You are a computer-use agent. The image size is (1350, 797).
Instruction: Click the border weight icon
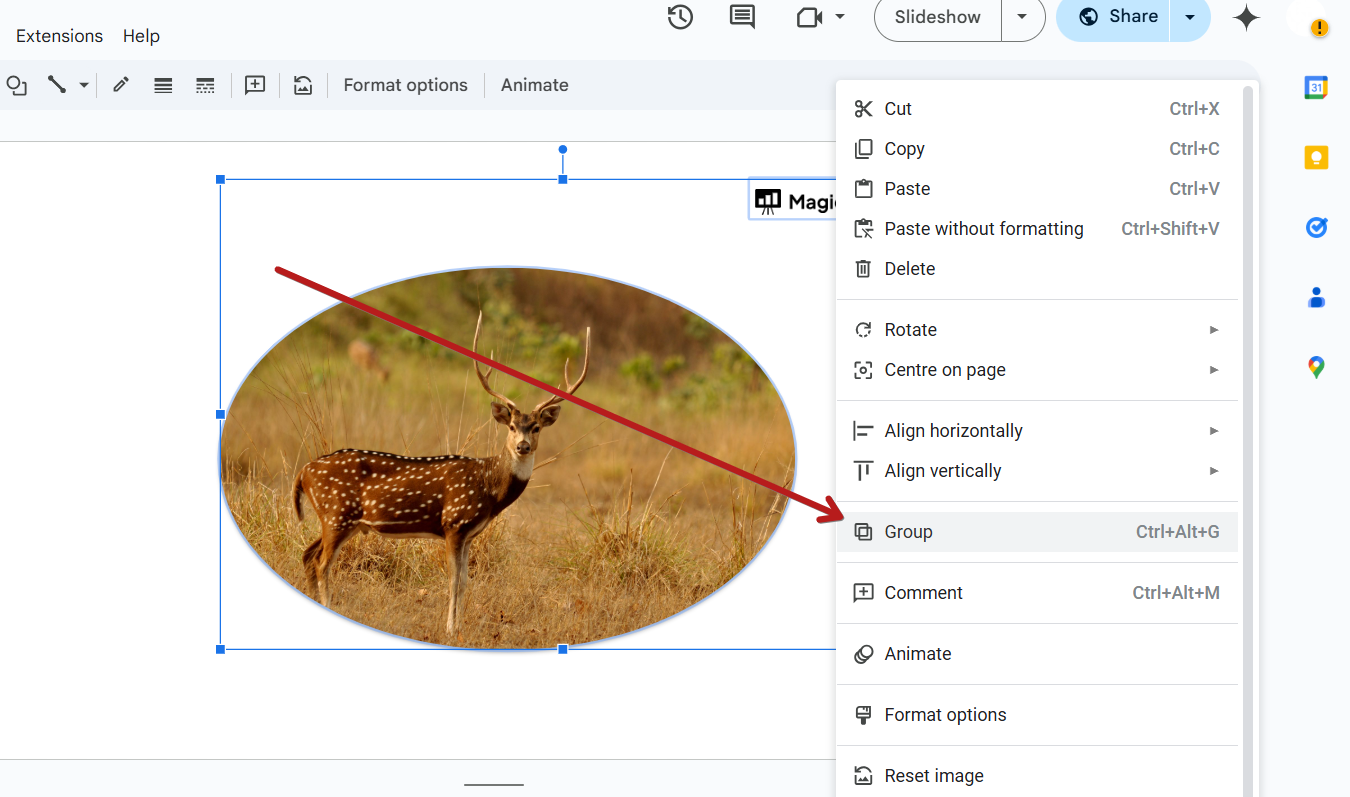(x=163, y=85)
